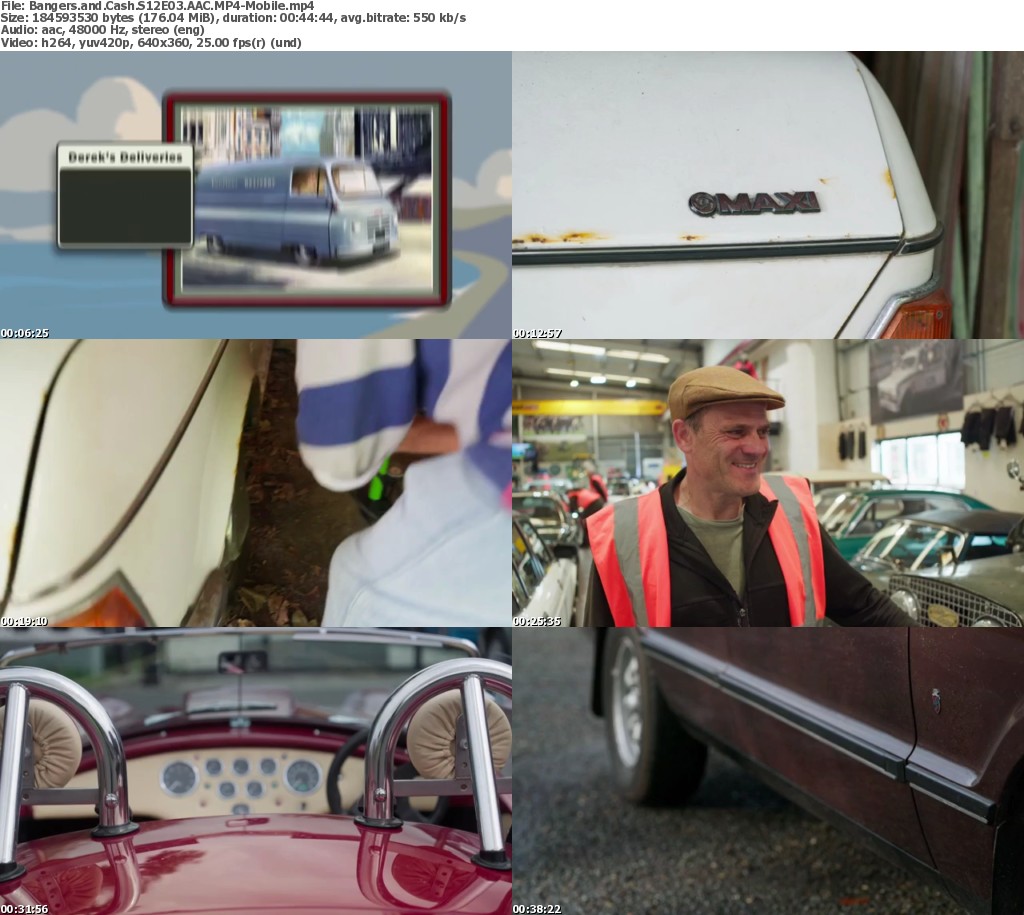This screenshot has width=1024, height=915.
Task: Click the 'Derek's Deliveries' label in first frame
Action: click(125, 157)
